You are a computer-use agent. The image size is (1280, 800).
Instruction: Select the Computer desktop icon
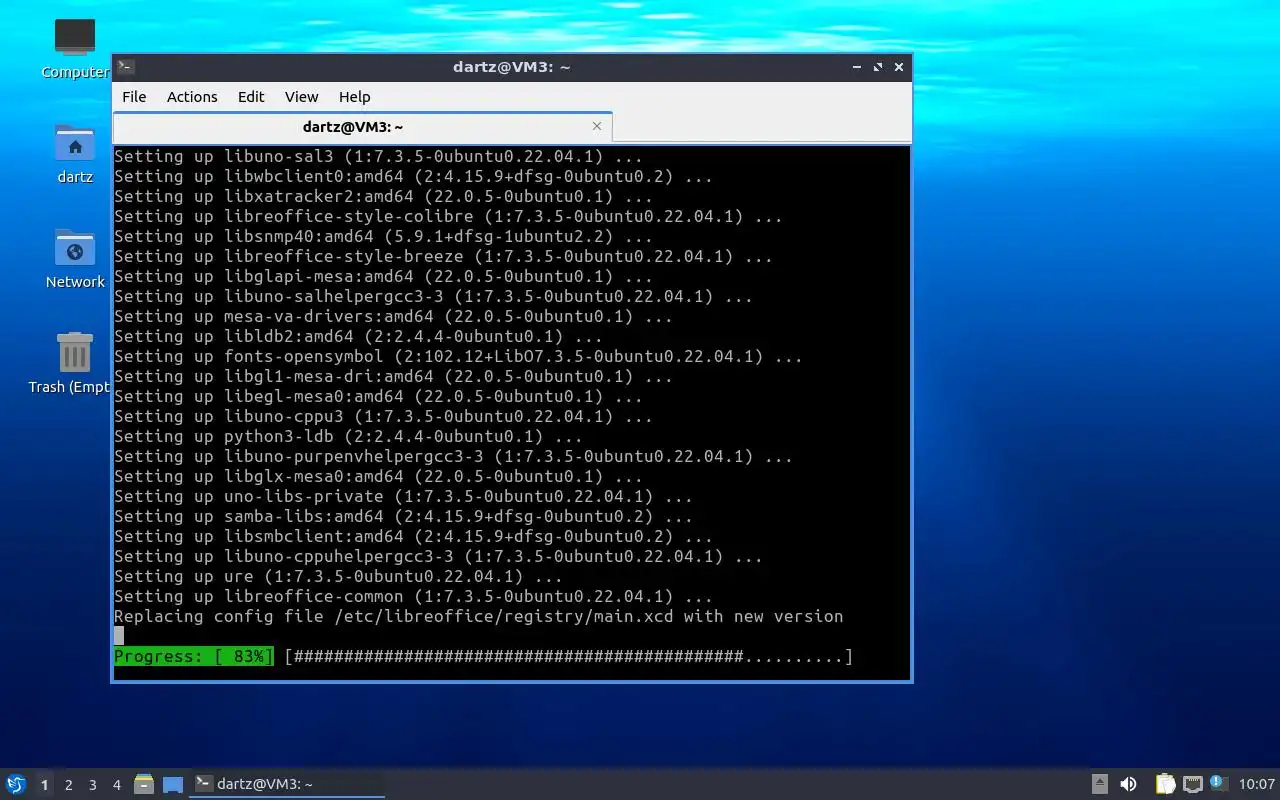point(75,48)
